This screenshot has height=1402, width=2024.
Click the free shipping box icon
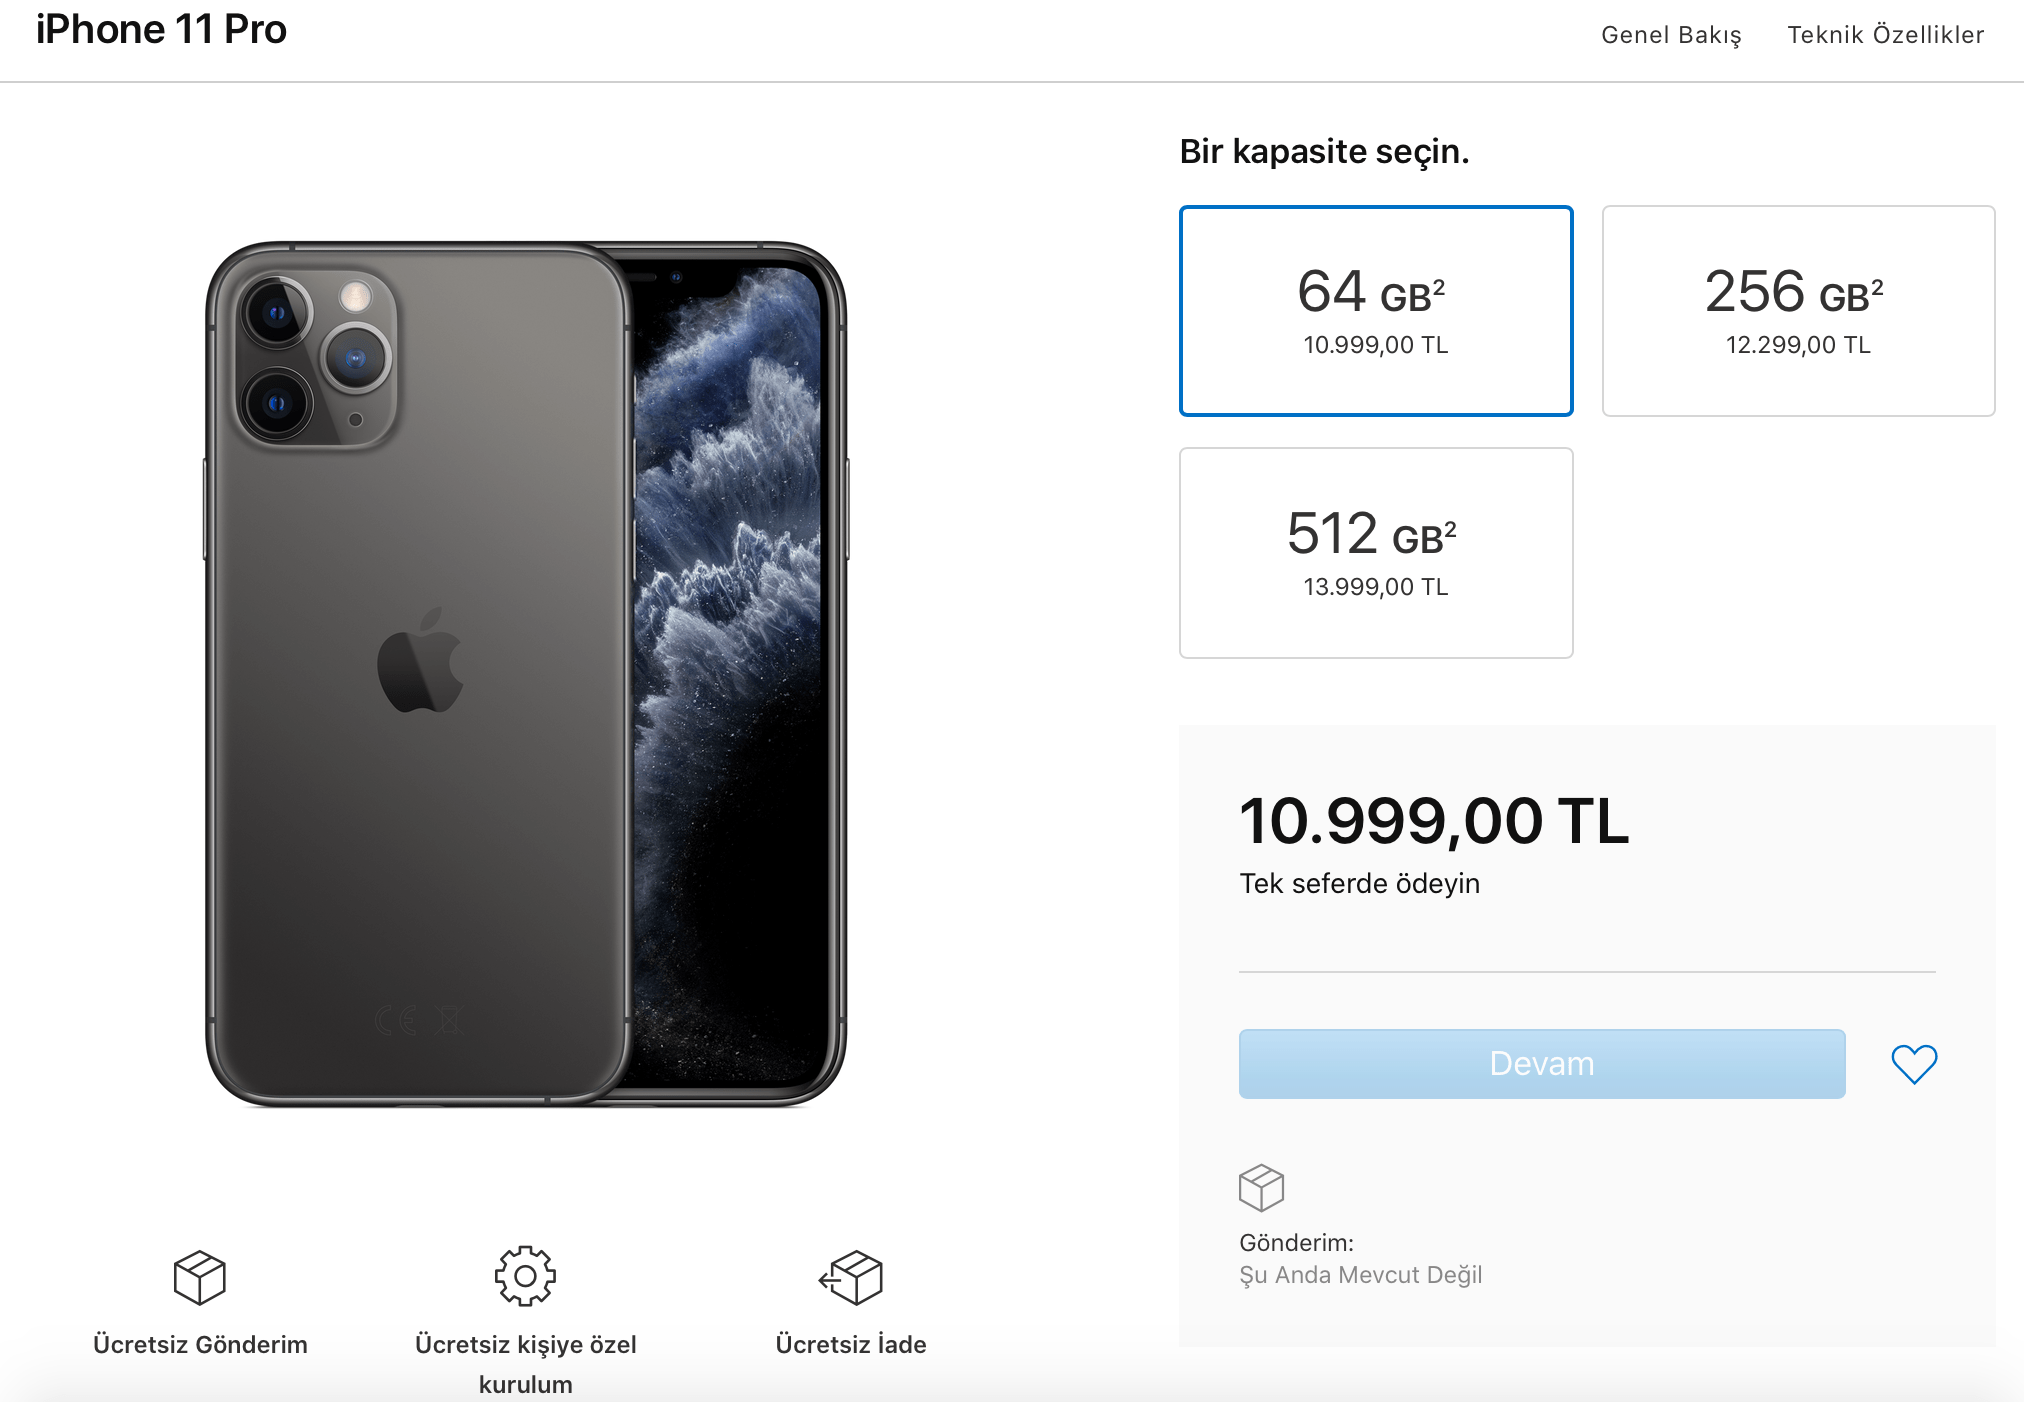click(x=199, y=1277)
